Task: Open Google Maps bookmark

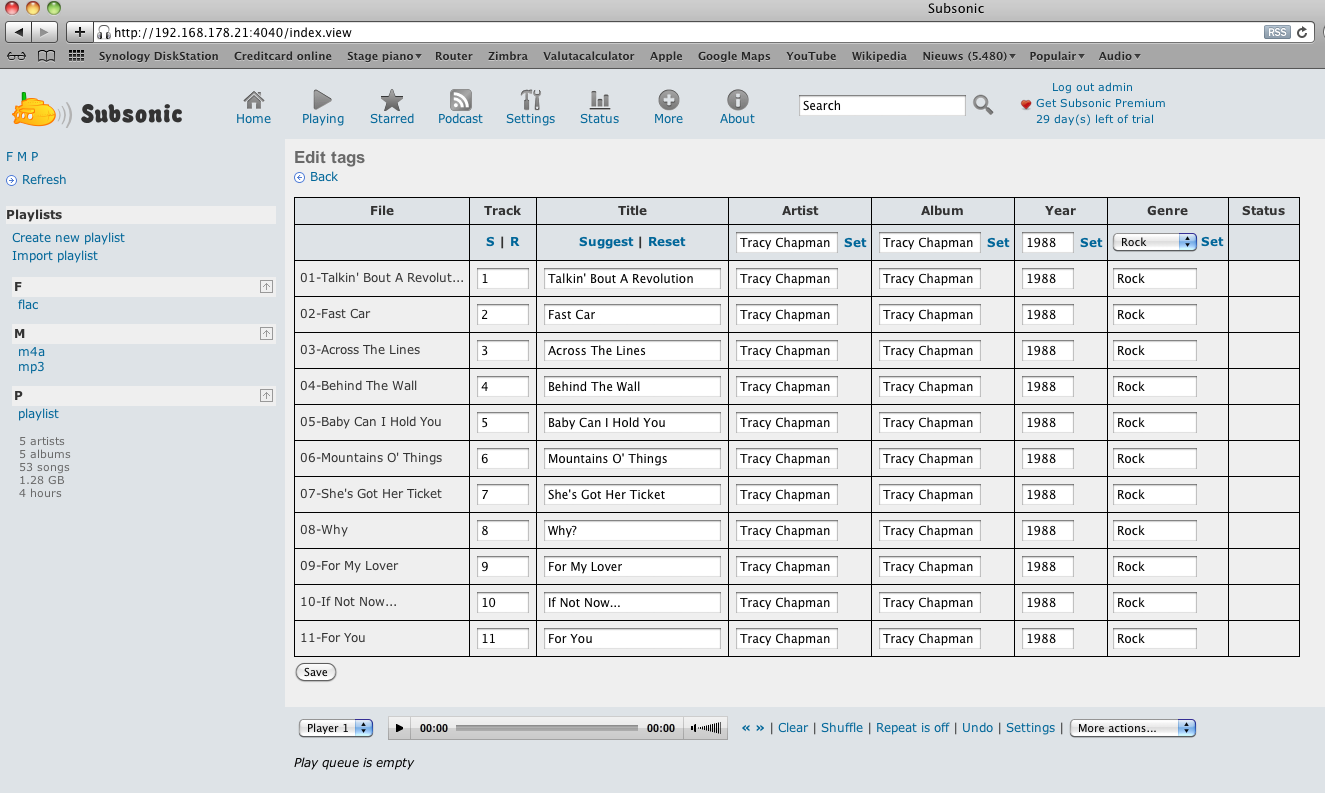Action: pos(734,56)
